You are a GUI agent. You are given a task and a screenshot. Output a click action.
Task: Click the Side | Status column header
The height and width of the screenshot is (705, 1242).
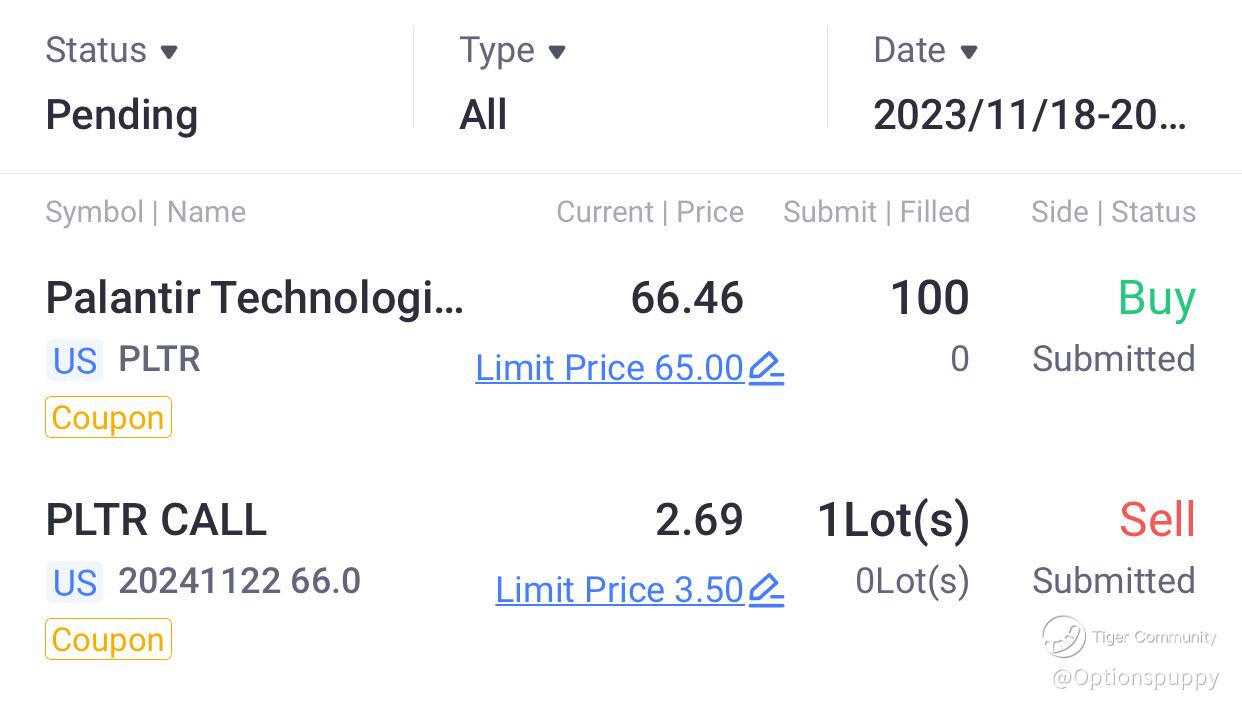(x=1113, y=212)
